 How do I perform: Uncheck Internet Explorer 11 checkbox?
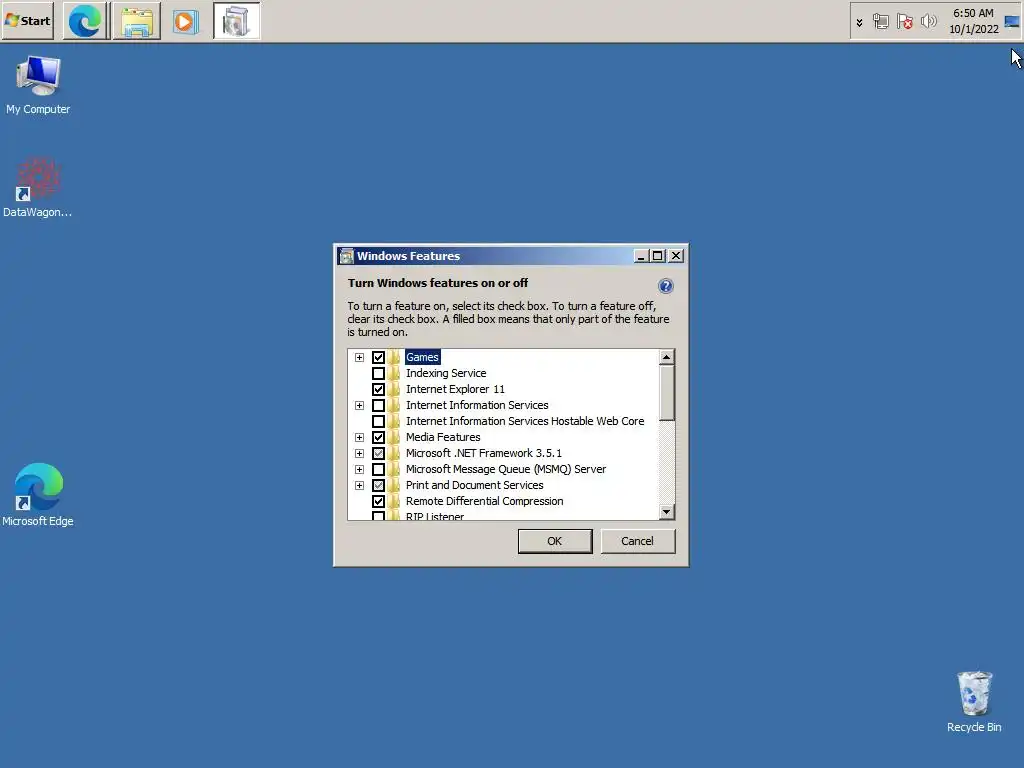(378, 389)
